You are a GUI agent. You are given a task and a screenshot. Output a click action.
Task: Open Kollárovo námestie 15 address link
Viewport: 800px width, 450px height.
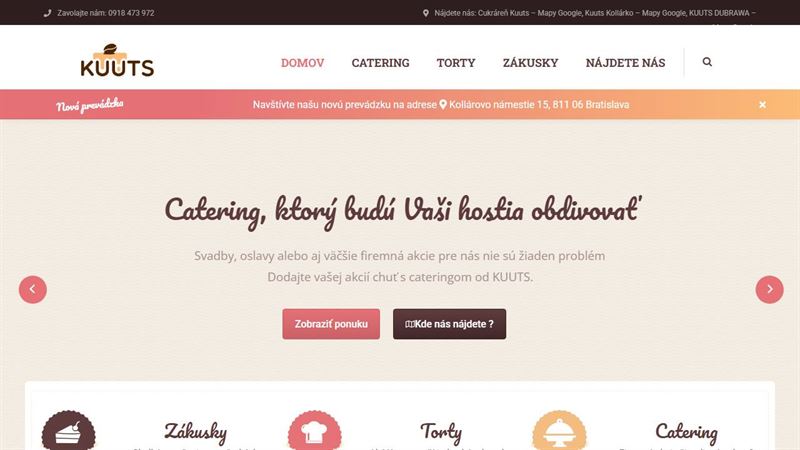tap(539, 105)
